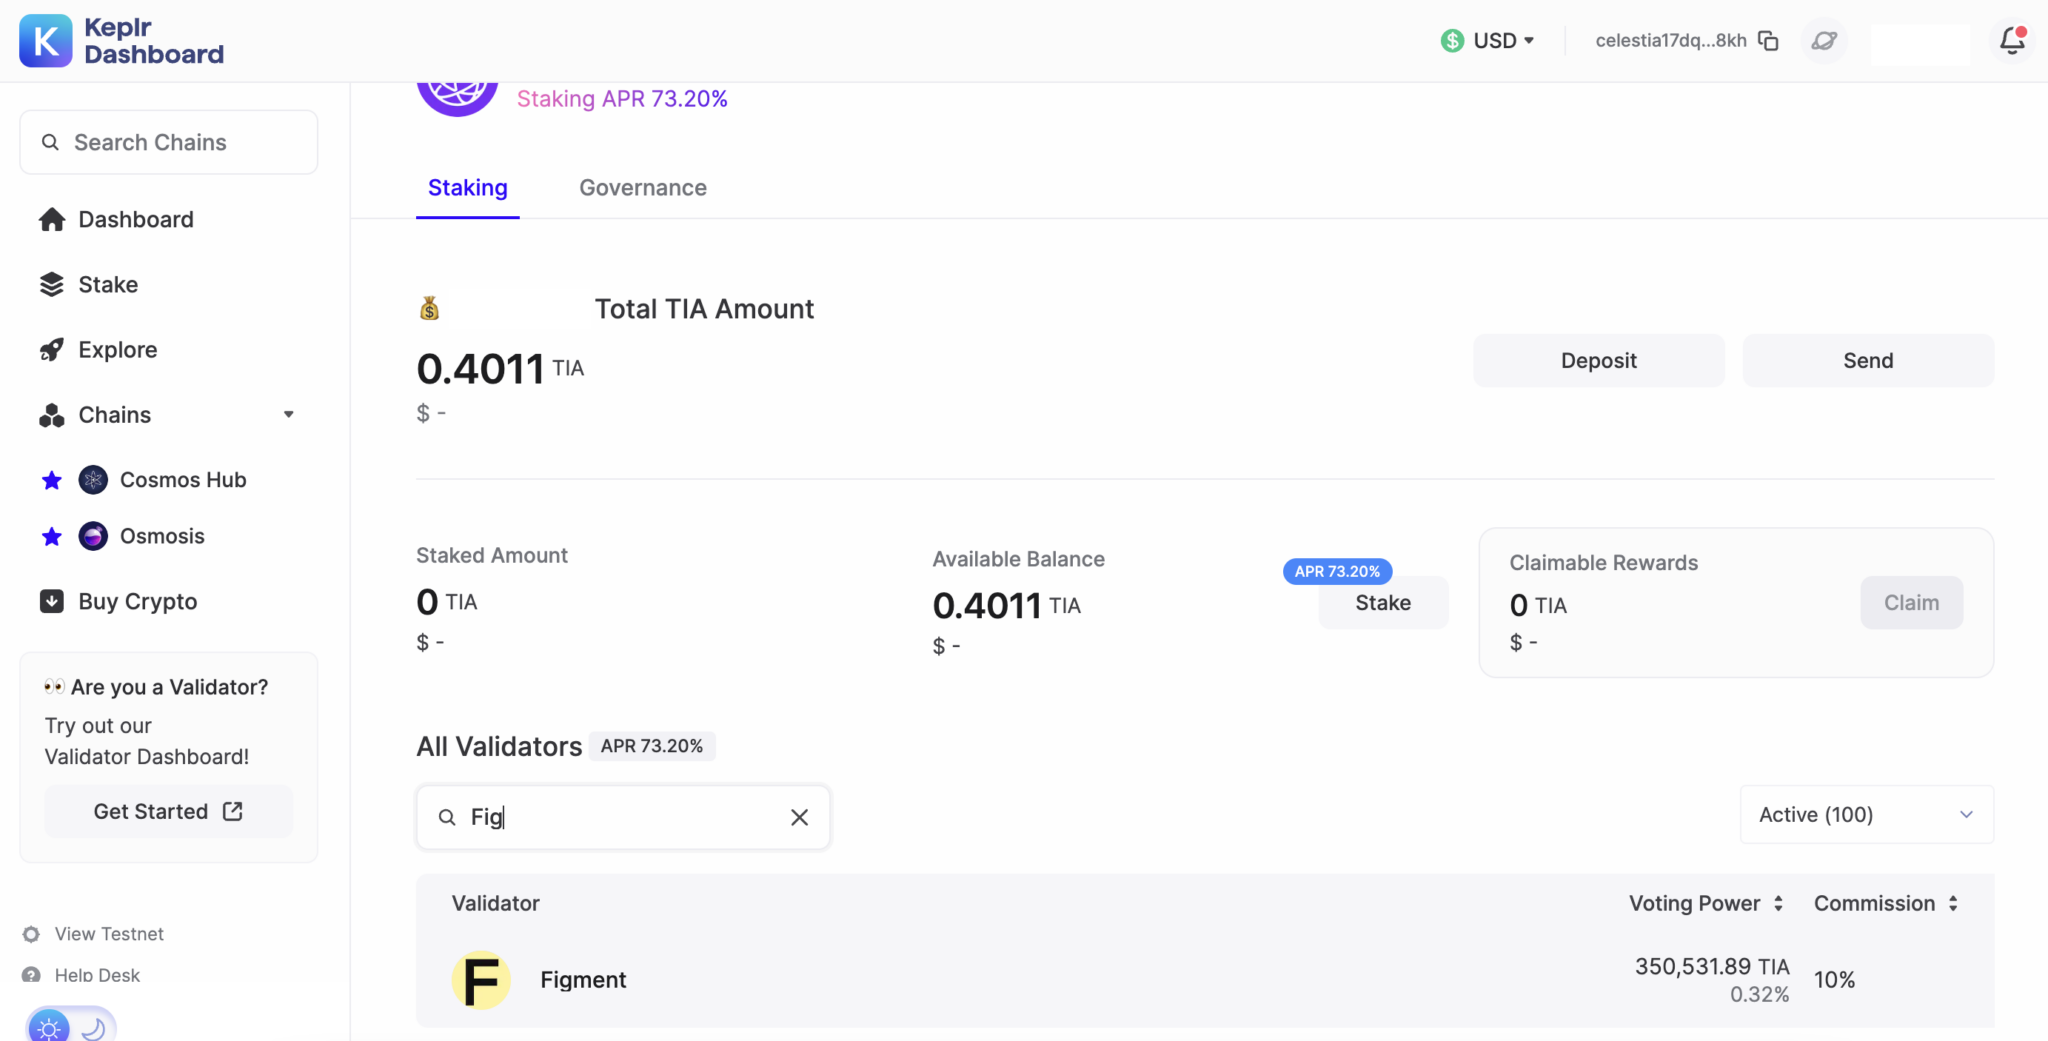The height and width of the screenshot is (1041, 2048).
Task: Click the Dashboard home icon
Action: pyautogui.click(x=51, y=219)
